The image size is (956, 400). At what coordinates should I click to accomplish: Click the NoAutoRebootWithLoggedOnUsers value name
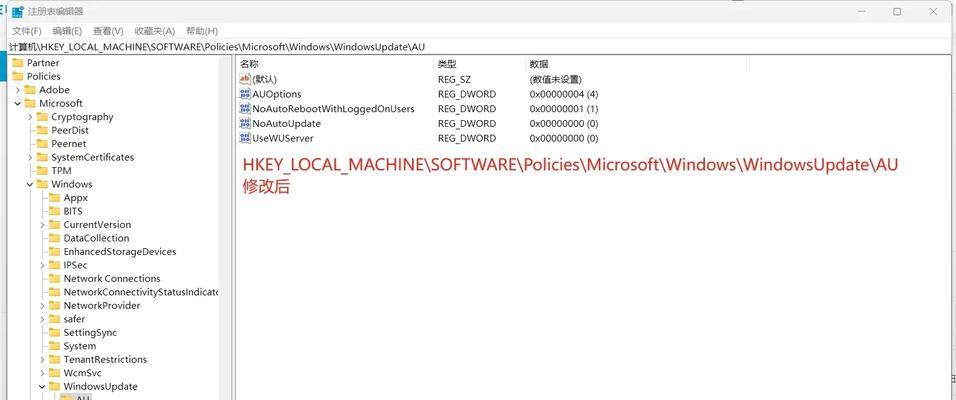pyautogui.click(x=334, y=109)
